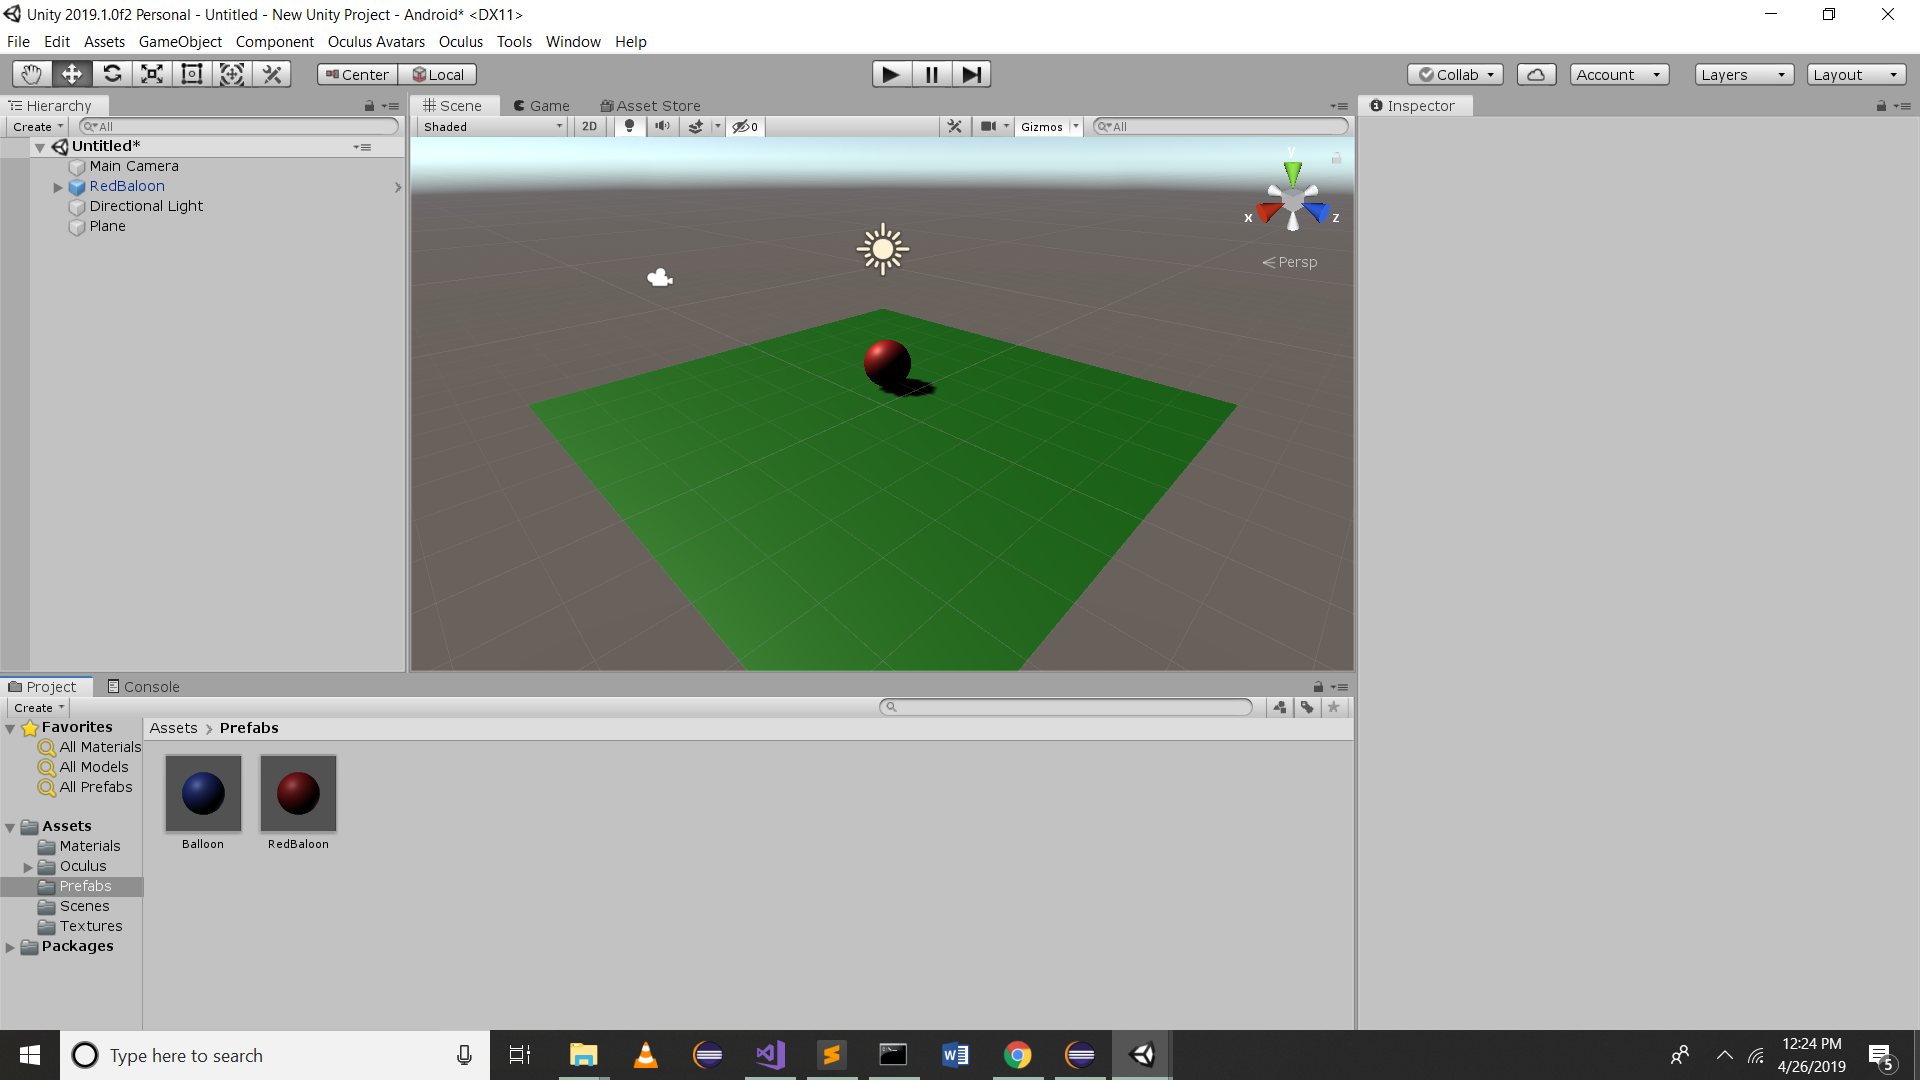Toggle scene lighting on or off

(x=629, y=127)
